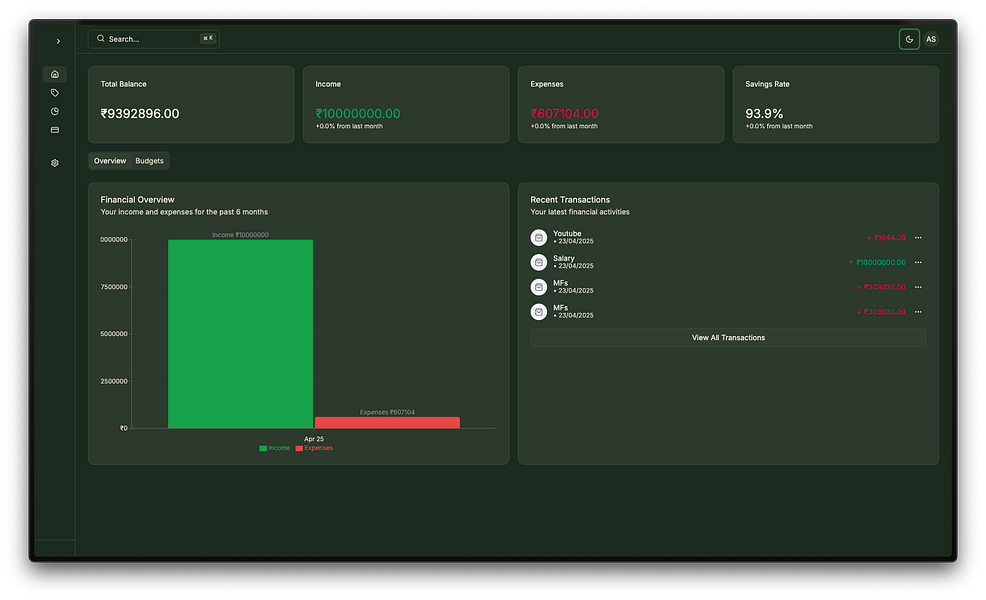Open the Salary transaction options menu
The height and width of the screenshot is (600, 986).
click(917, 262)
